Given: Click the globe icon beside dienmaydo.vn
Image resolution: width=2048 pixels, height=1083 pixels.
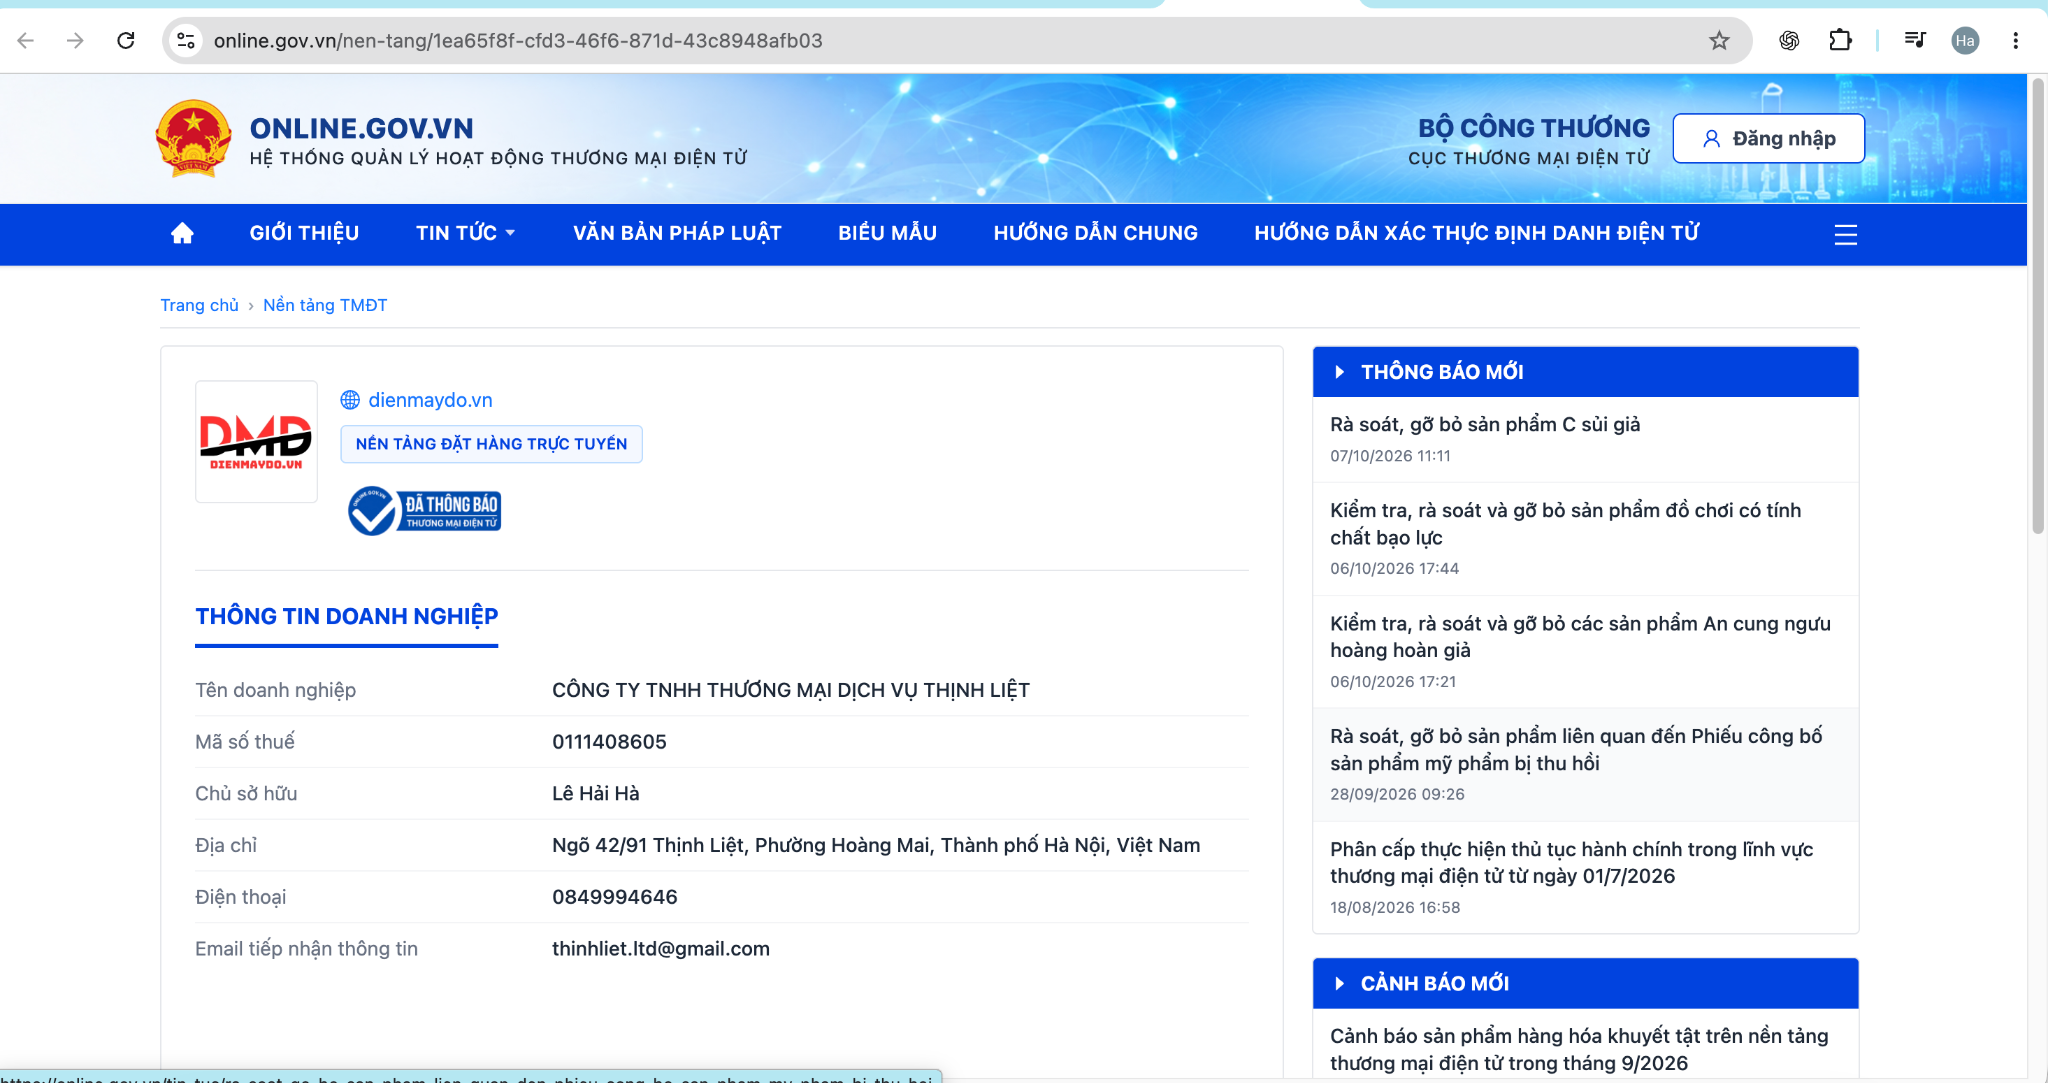Looking at the screenshot, I should (350, 400).
